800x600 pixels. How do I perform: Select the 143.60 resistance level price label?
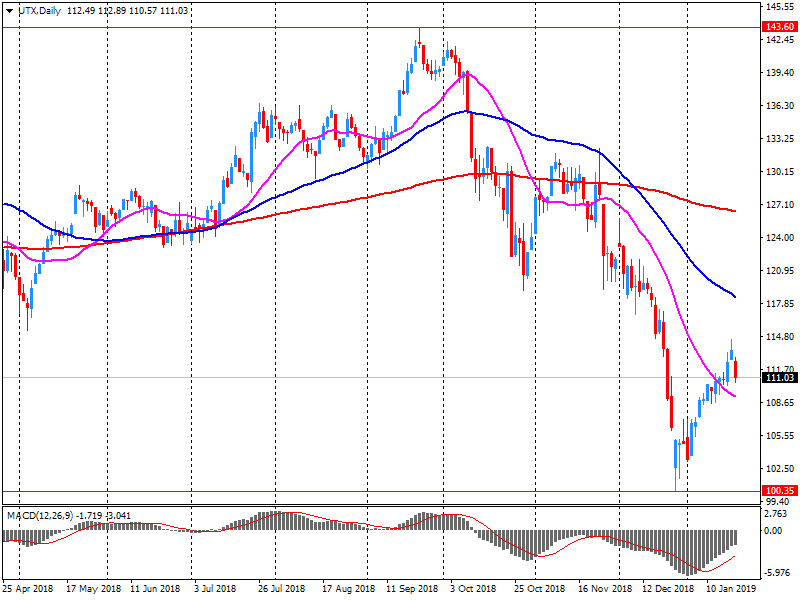(780, 27)
